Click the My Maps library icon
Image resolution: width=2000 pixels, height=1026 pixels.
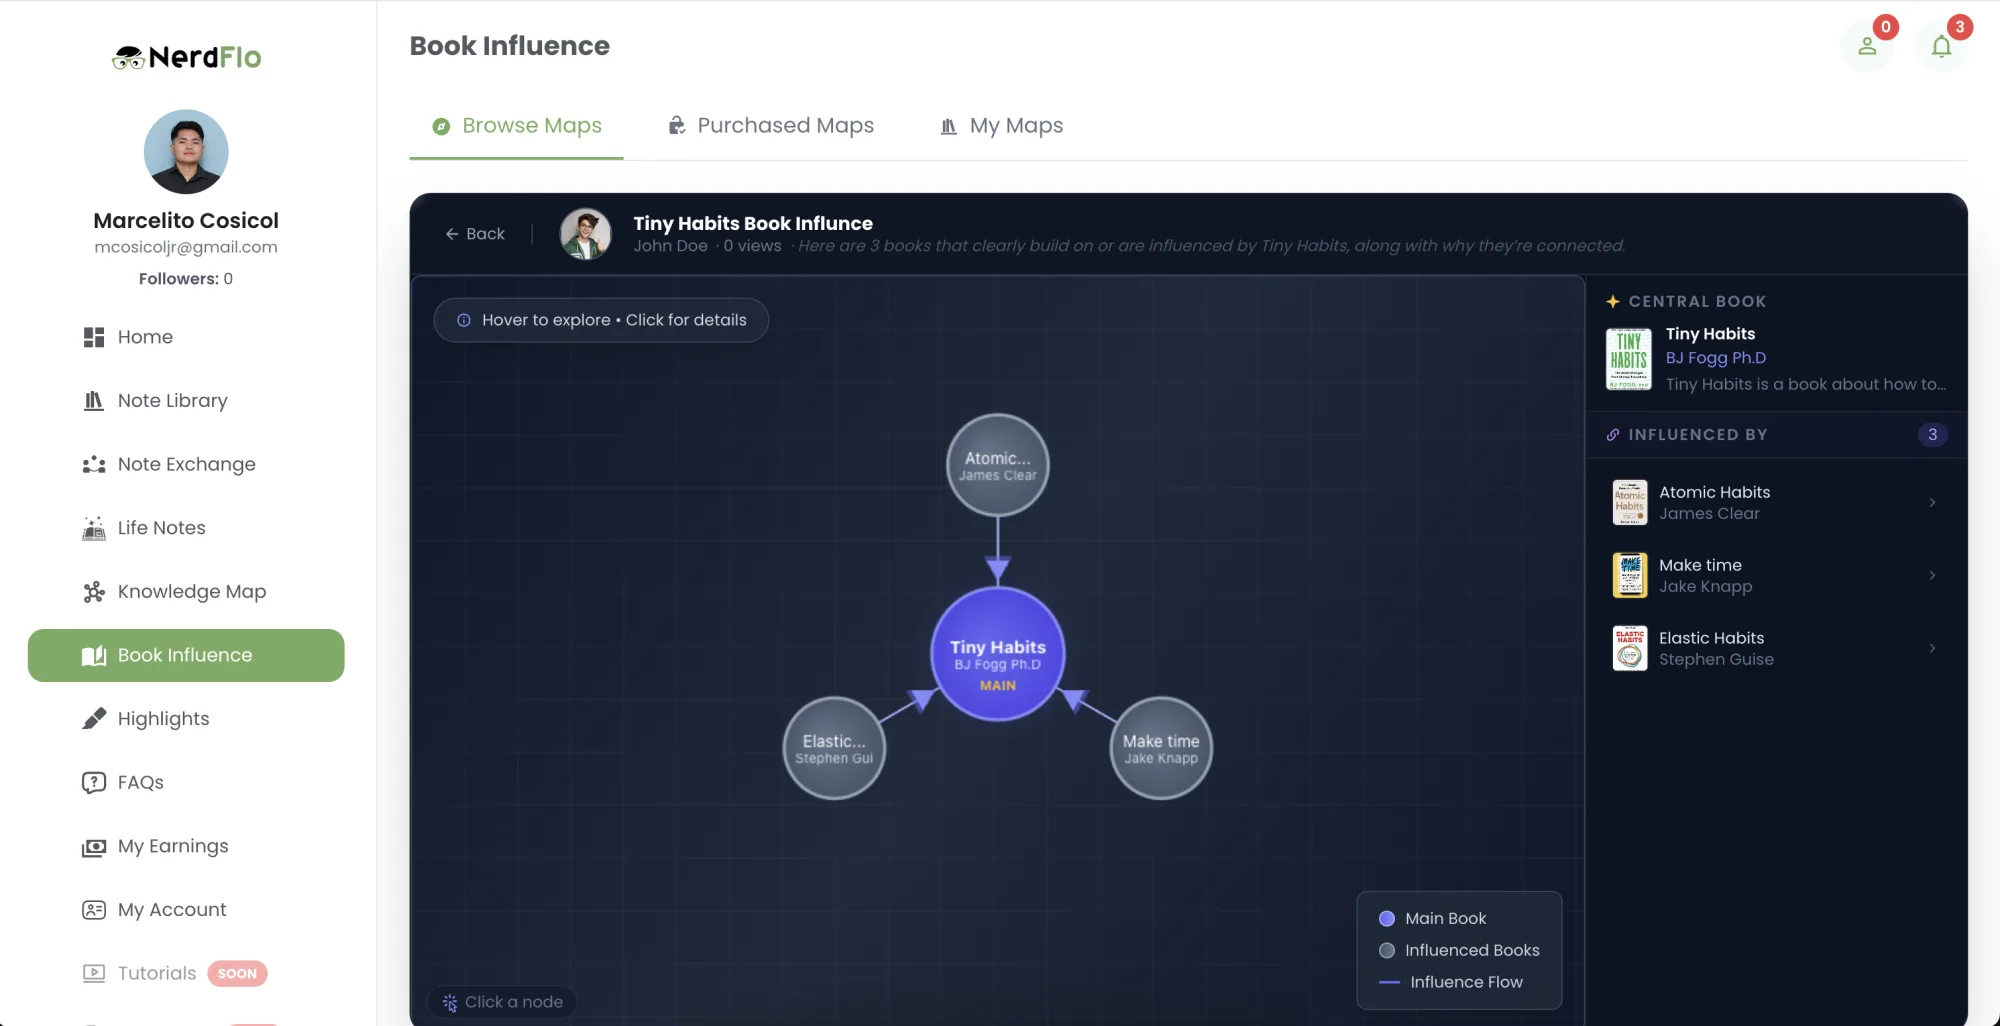[x=949, y=126]
